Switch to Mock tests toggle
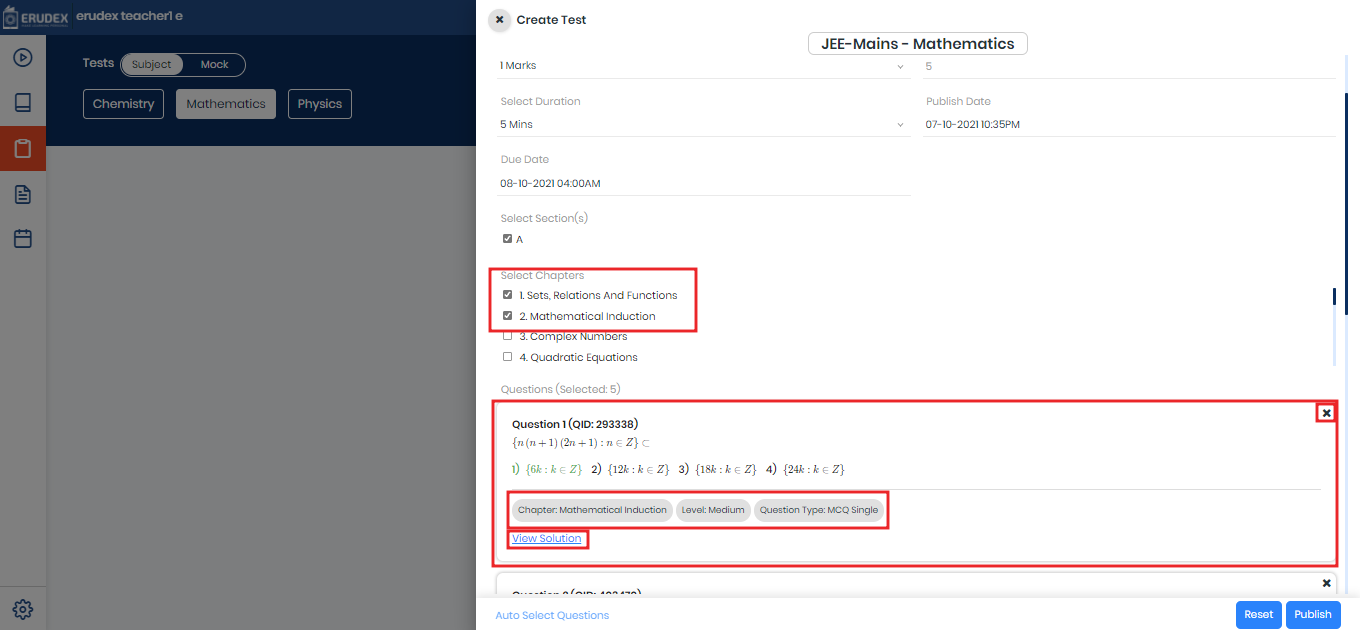Screen dimensions: 1360x630 tap(214, 65)
